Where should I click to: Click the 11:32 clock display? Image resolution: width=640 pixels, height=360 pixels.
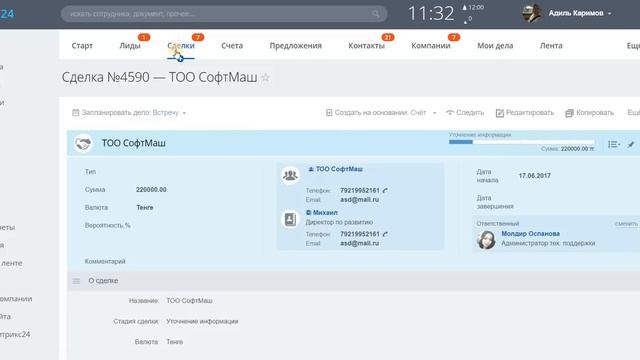click(431, 13)
